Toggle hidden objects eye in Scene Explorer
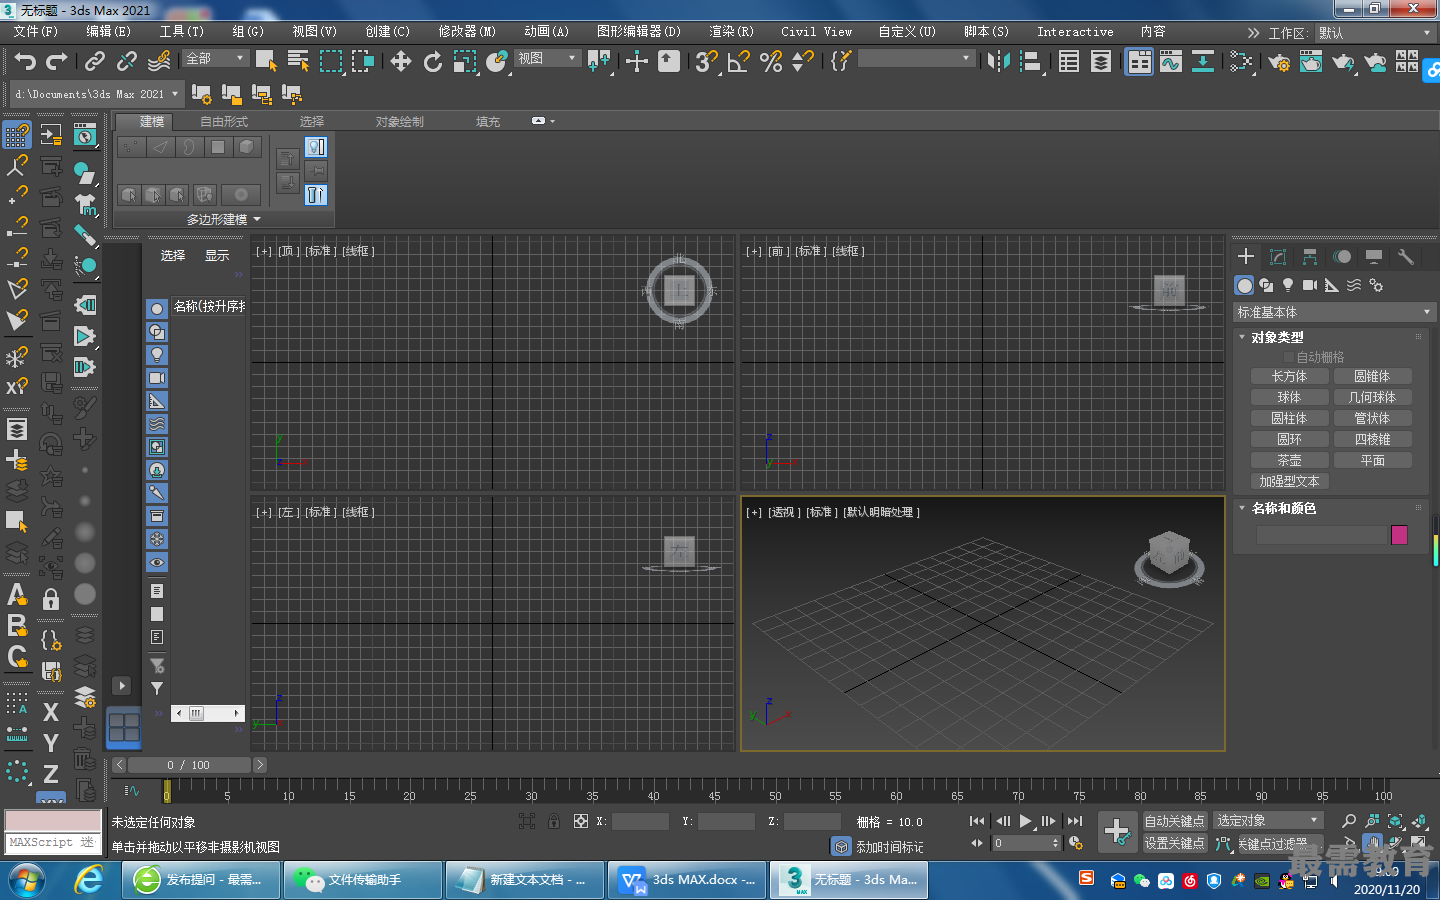Image resolution: width=1440 pixels, height=900 pixels. coord(157,563)
